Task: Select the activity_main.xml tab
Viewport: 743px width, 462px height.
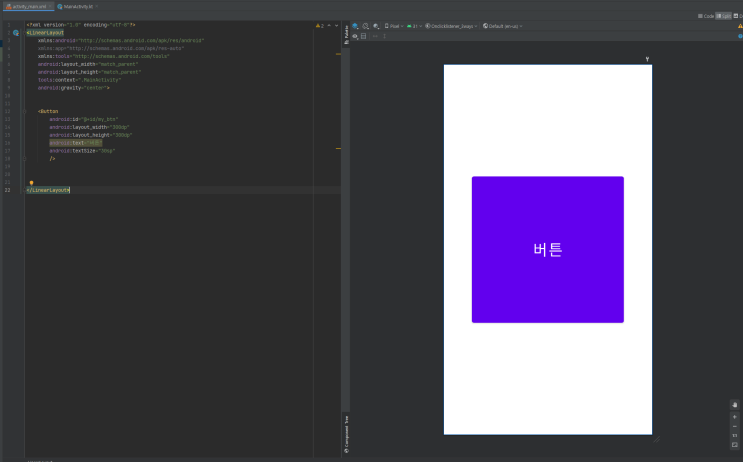Action: point(26,6)
